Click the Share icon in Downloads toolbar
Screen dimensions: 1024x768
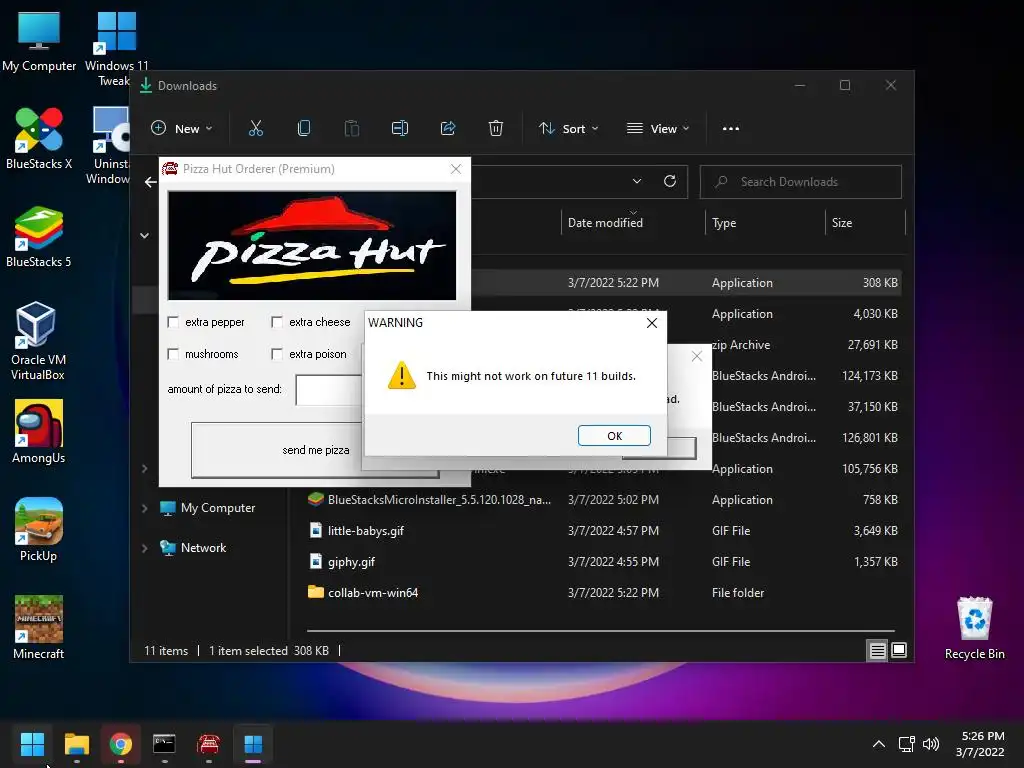(x=448, y=128)
